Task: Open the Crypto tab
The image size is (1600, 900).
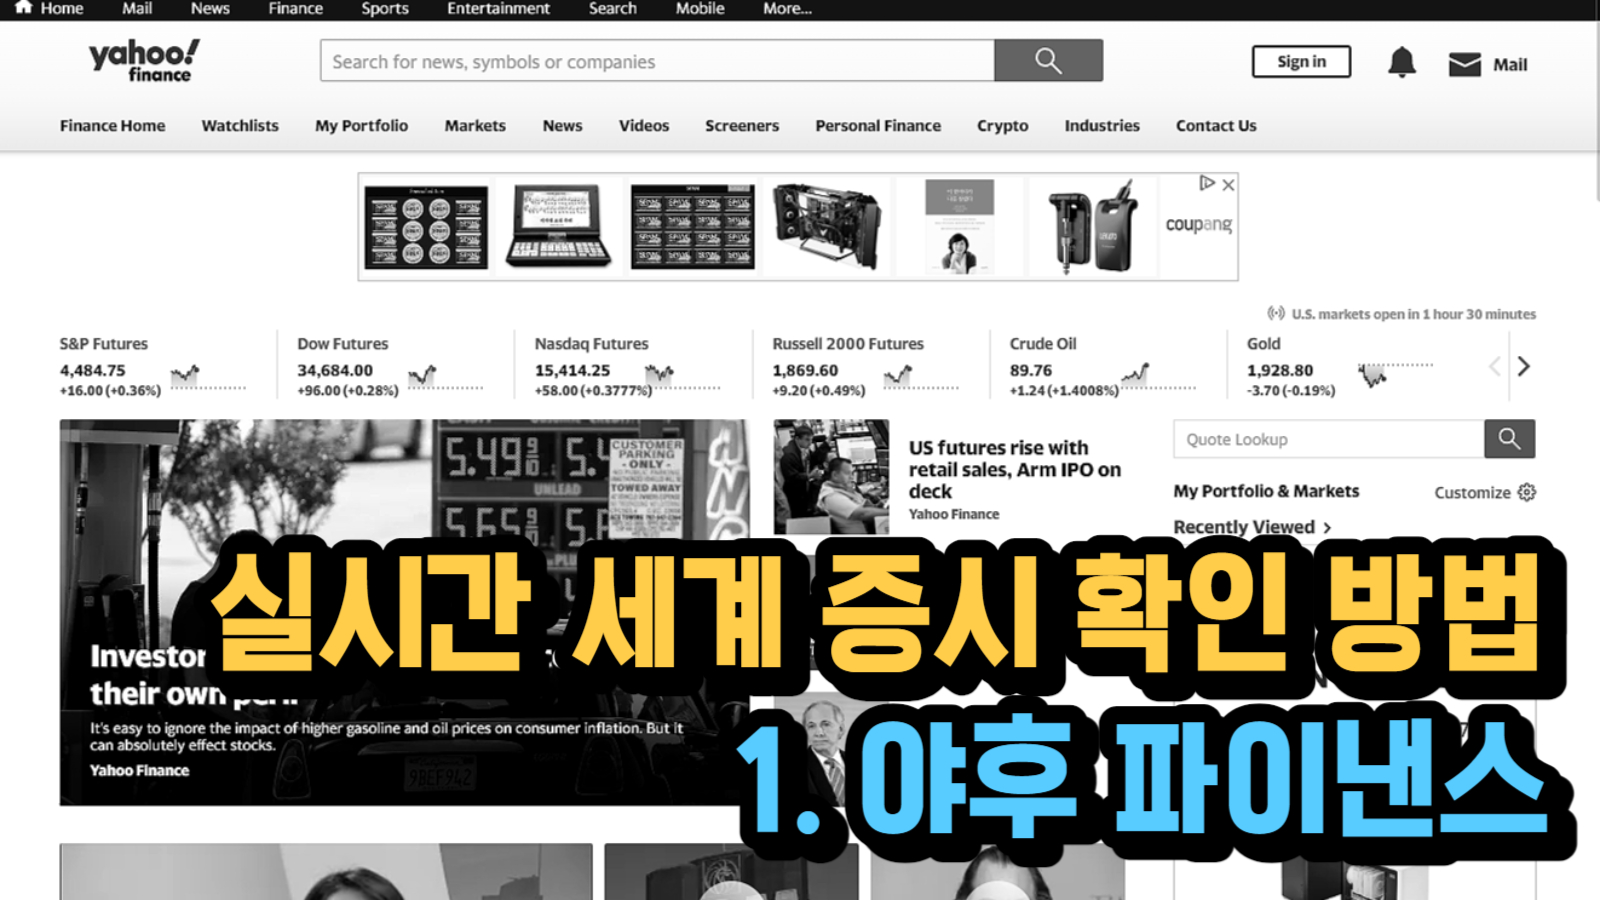Action: coord(1002,126)
